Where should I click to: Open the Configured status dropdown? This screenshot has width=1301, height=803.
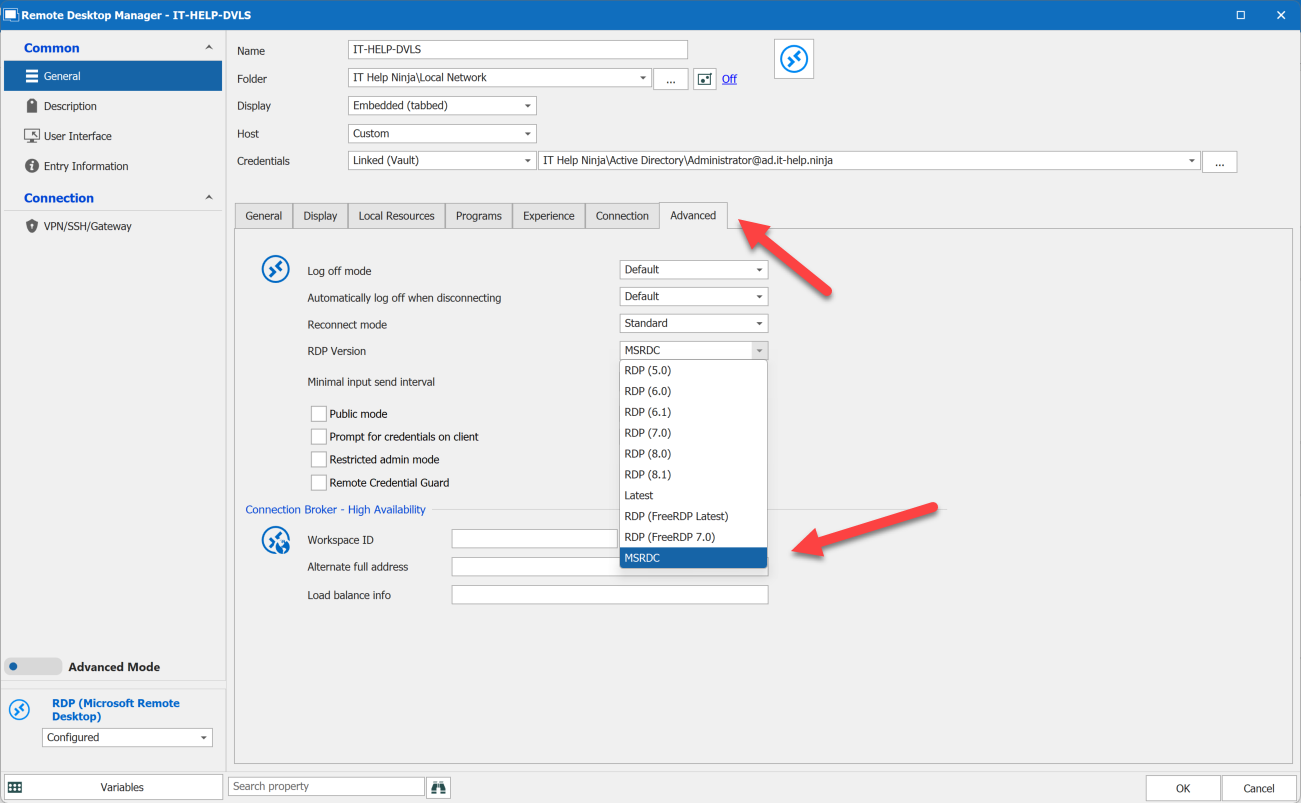(127, 737)
